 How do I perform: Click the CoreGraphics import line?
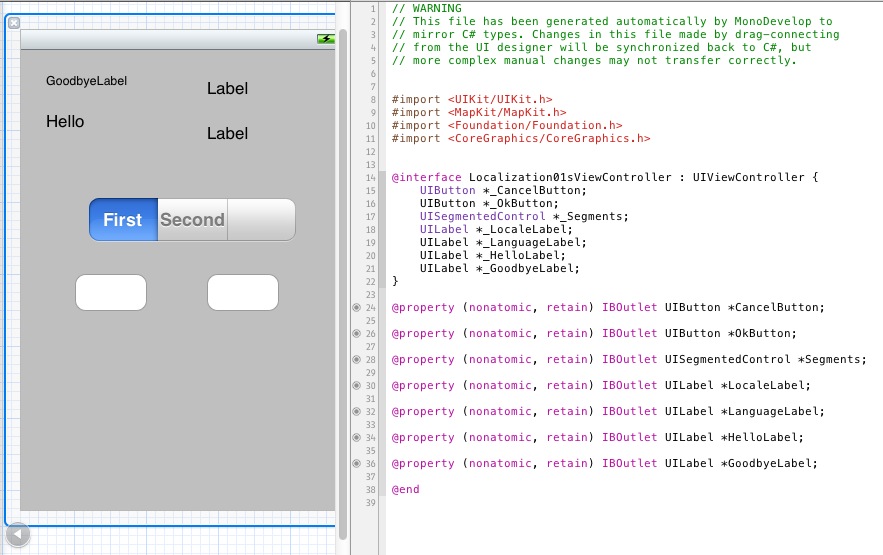[x=521, y=138]
